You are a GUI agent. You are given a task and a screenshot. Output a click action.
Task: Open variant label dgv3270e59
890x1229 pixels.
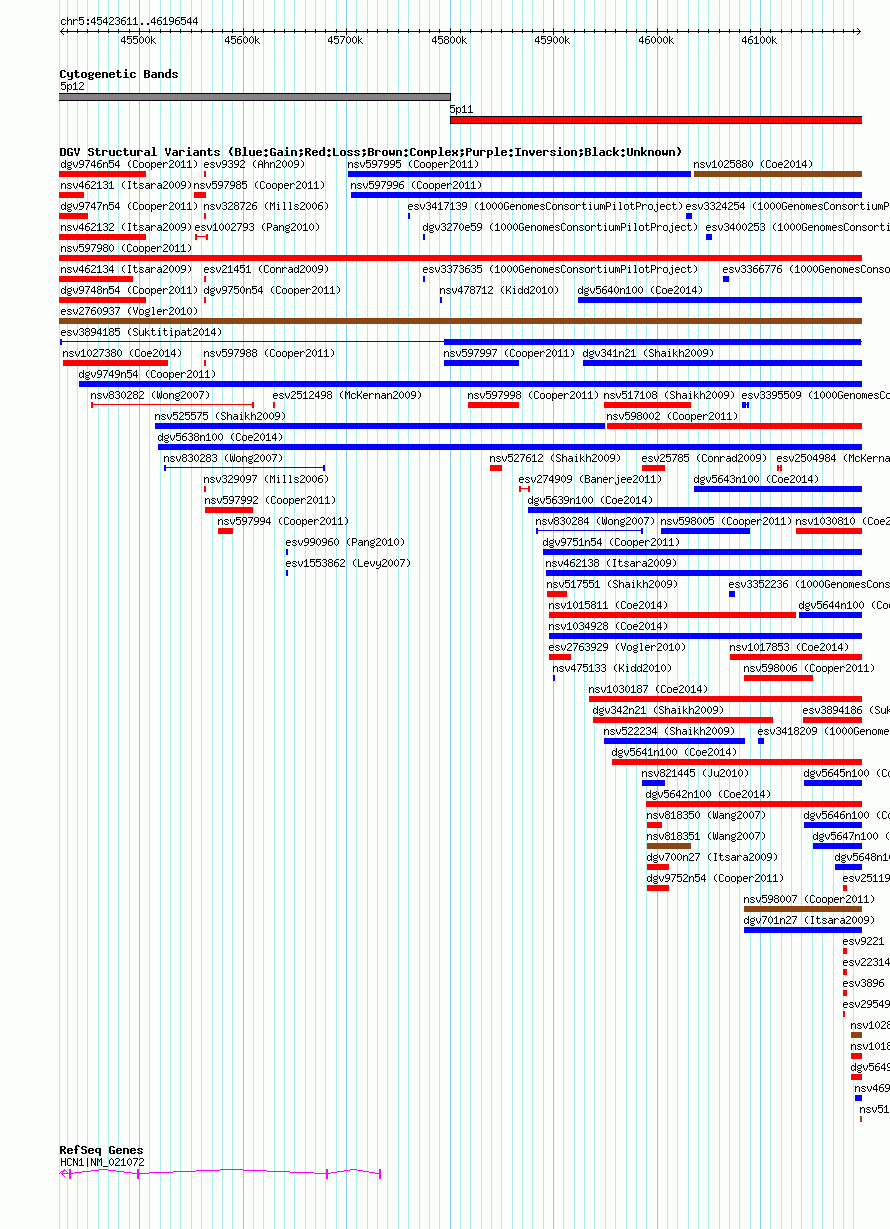pos(452,227)
